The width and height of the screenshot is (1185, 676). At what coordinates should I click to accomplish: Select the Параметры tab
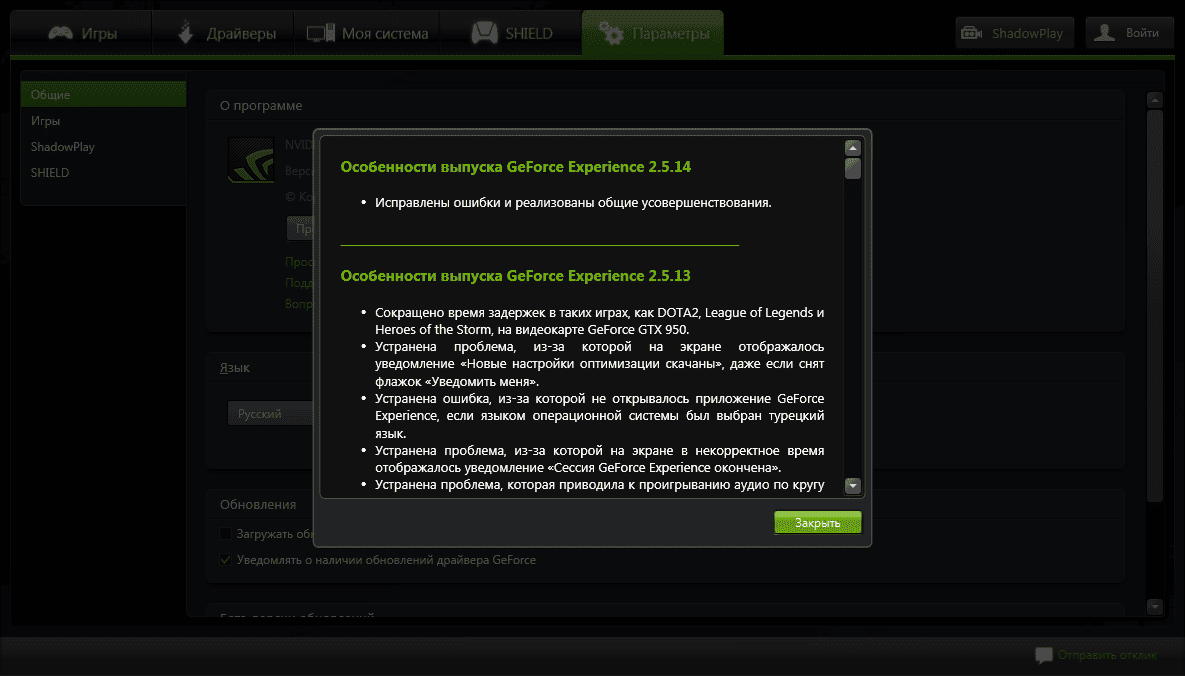point(653,33)
